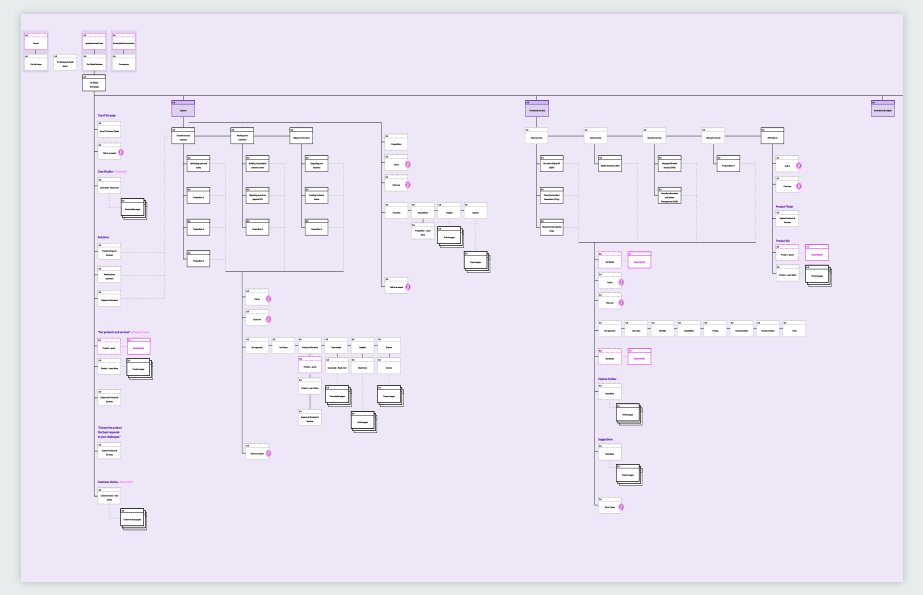Select the purple Products/Services section node
Viewport: 923px width, 595px height.
pos(537,109)
